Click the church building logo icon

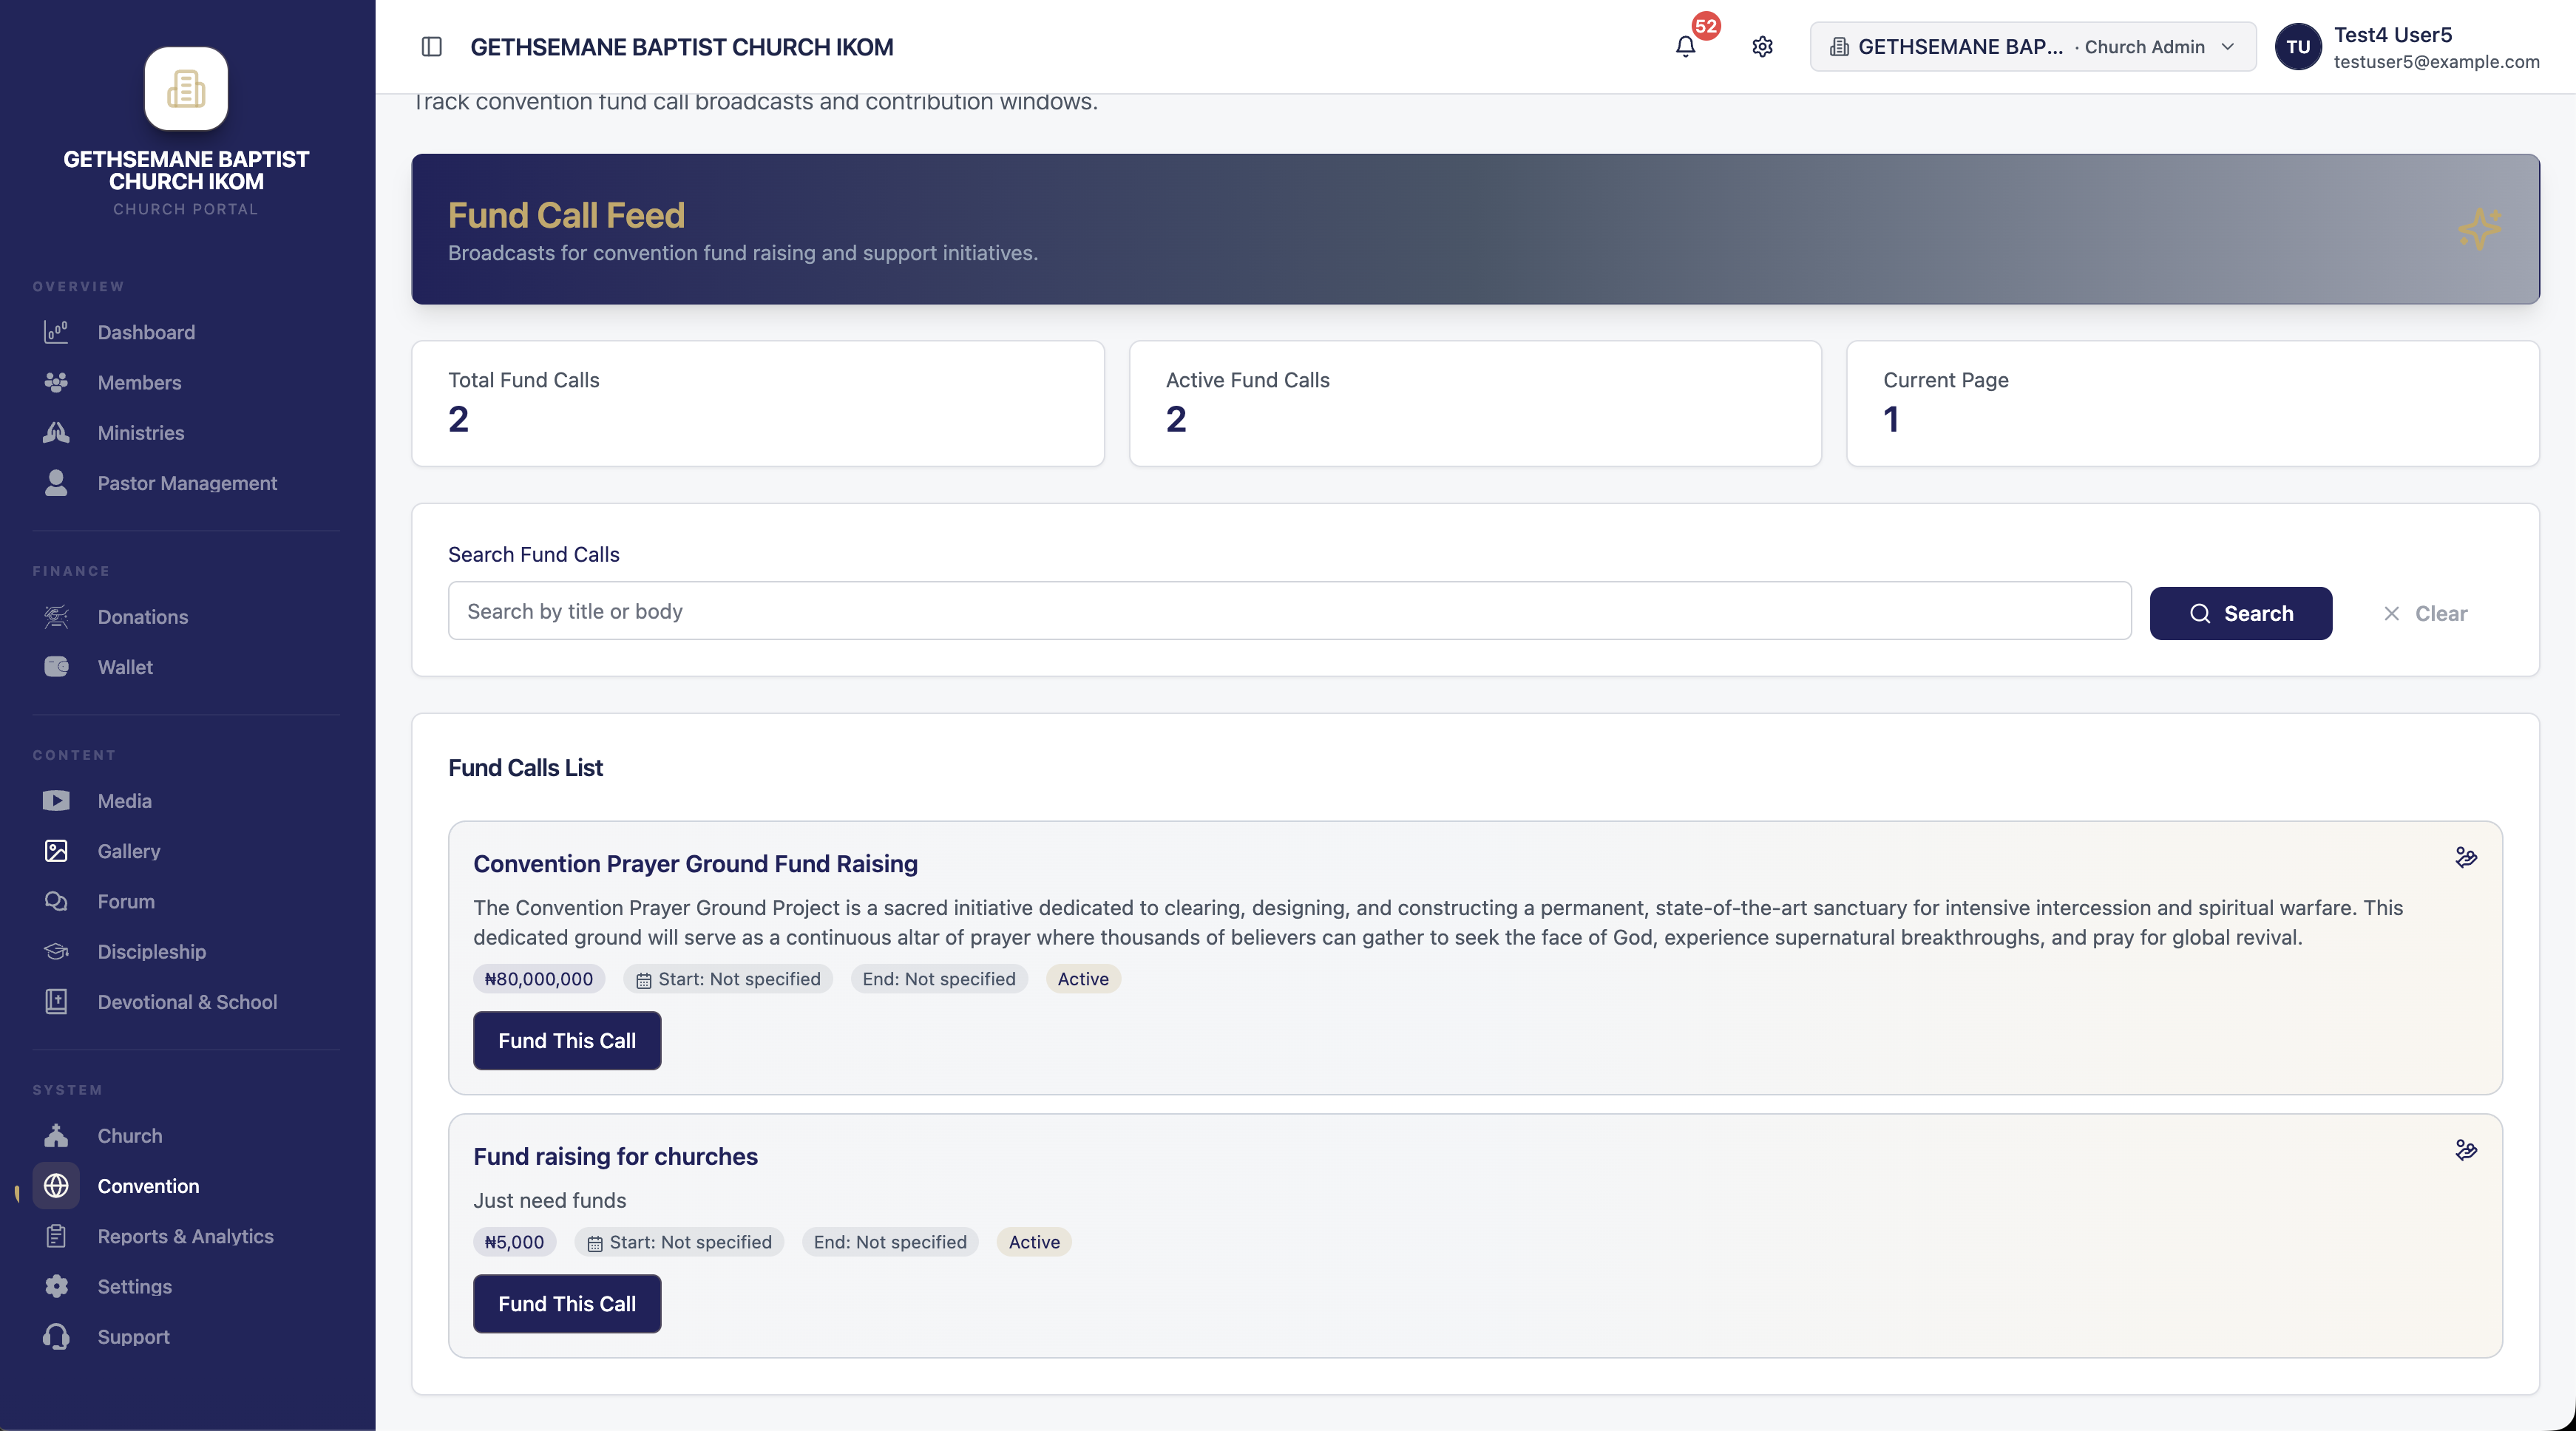[x=186, y=89]
